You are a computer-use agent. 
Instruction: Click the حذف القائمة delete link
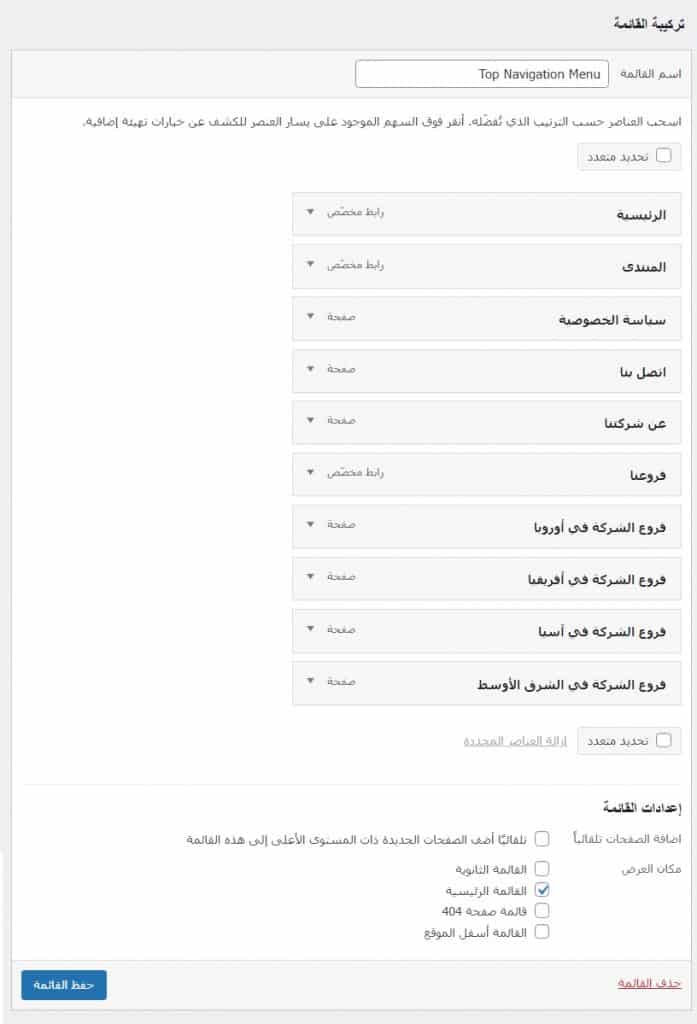[x=649, y=985]
